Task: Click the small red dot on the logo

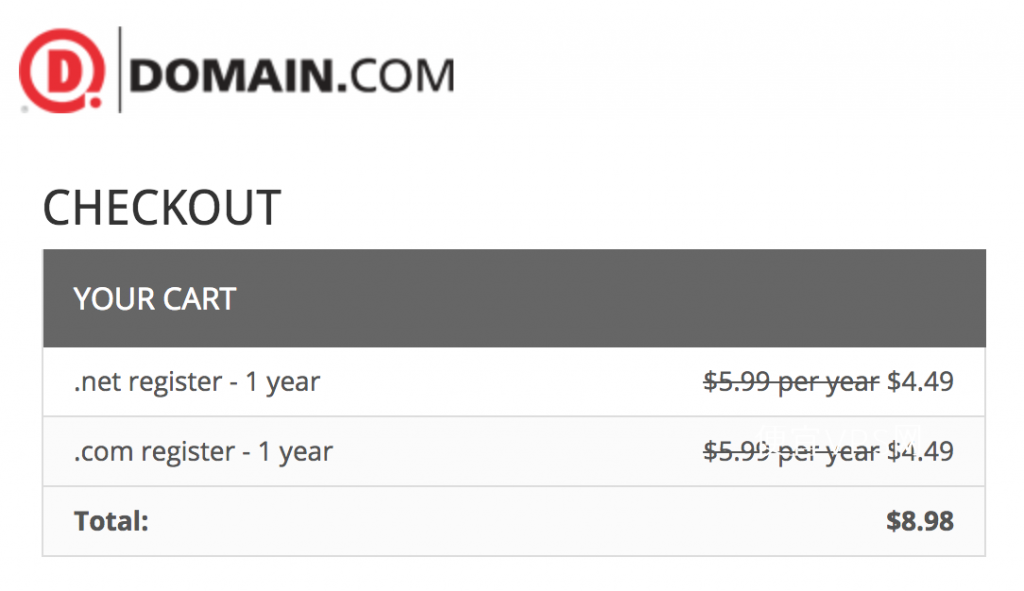Action: [95, 103]
